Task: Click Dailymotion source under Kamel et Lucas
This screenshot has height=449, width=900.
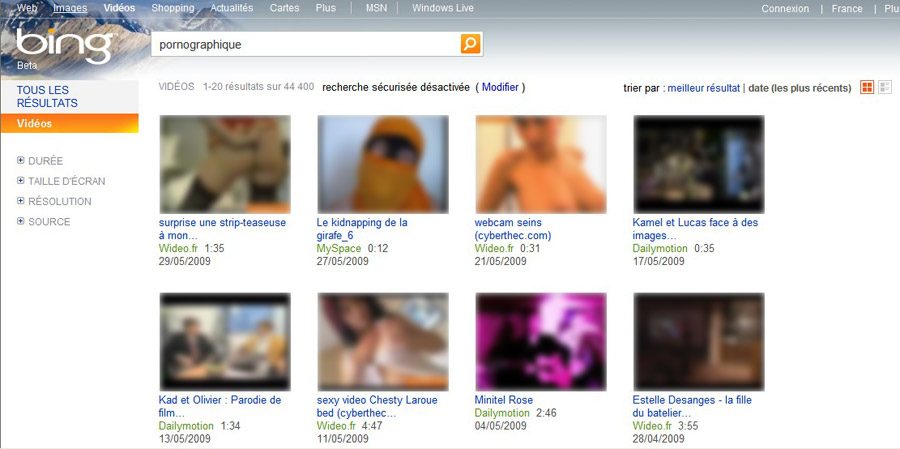Action: click(660, 249)
